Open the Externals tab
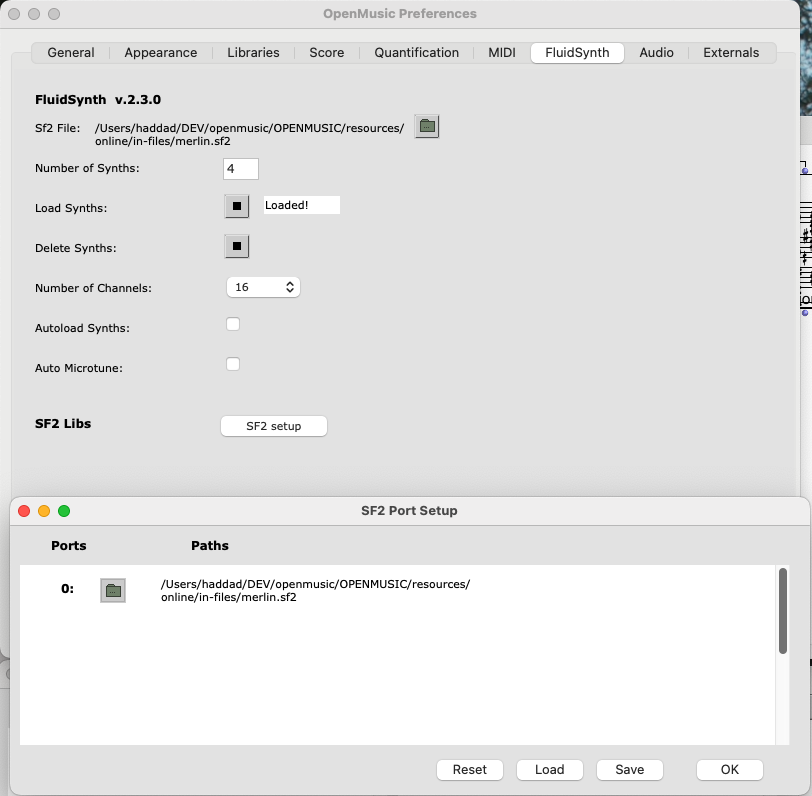 coord(731,53)
